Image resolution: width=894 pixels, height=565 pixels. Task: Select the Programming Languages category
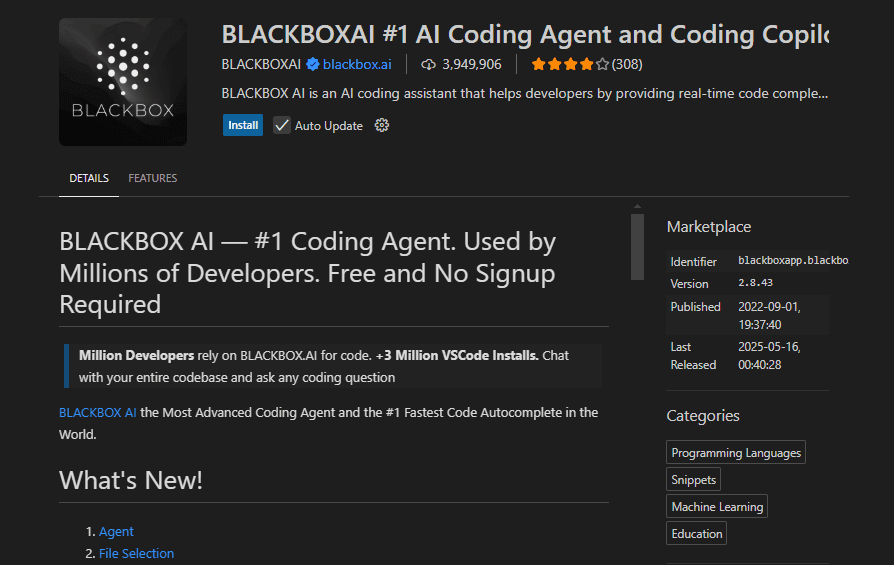click(736, 453)
